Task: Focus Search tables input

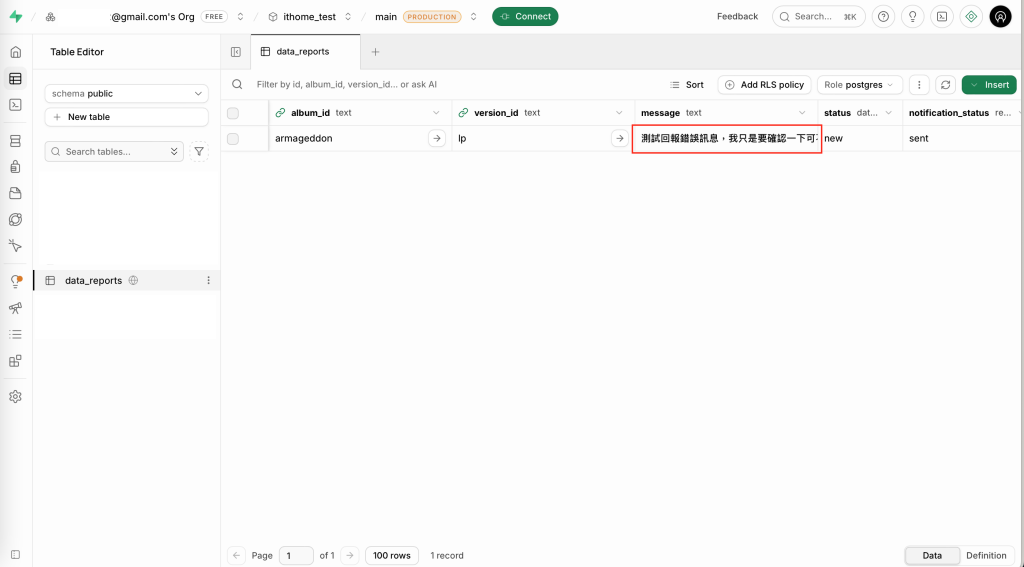Action: pos(114,152)
